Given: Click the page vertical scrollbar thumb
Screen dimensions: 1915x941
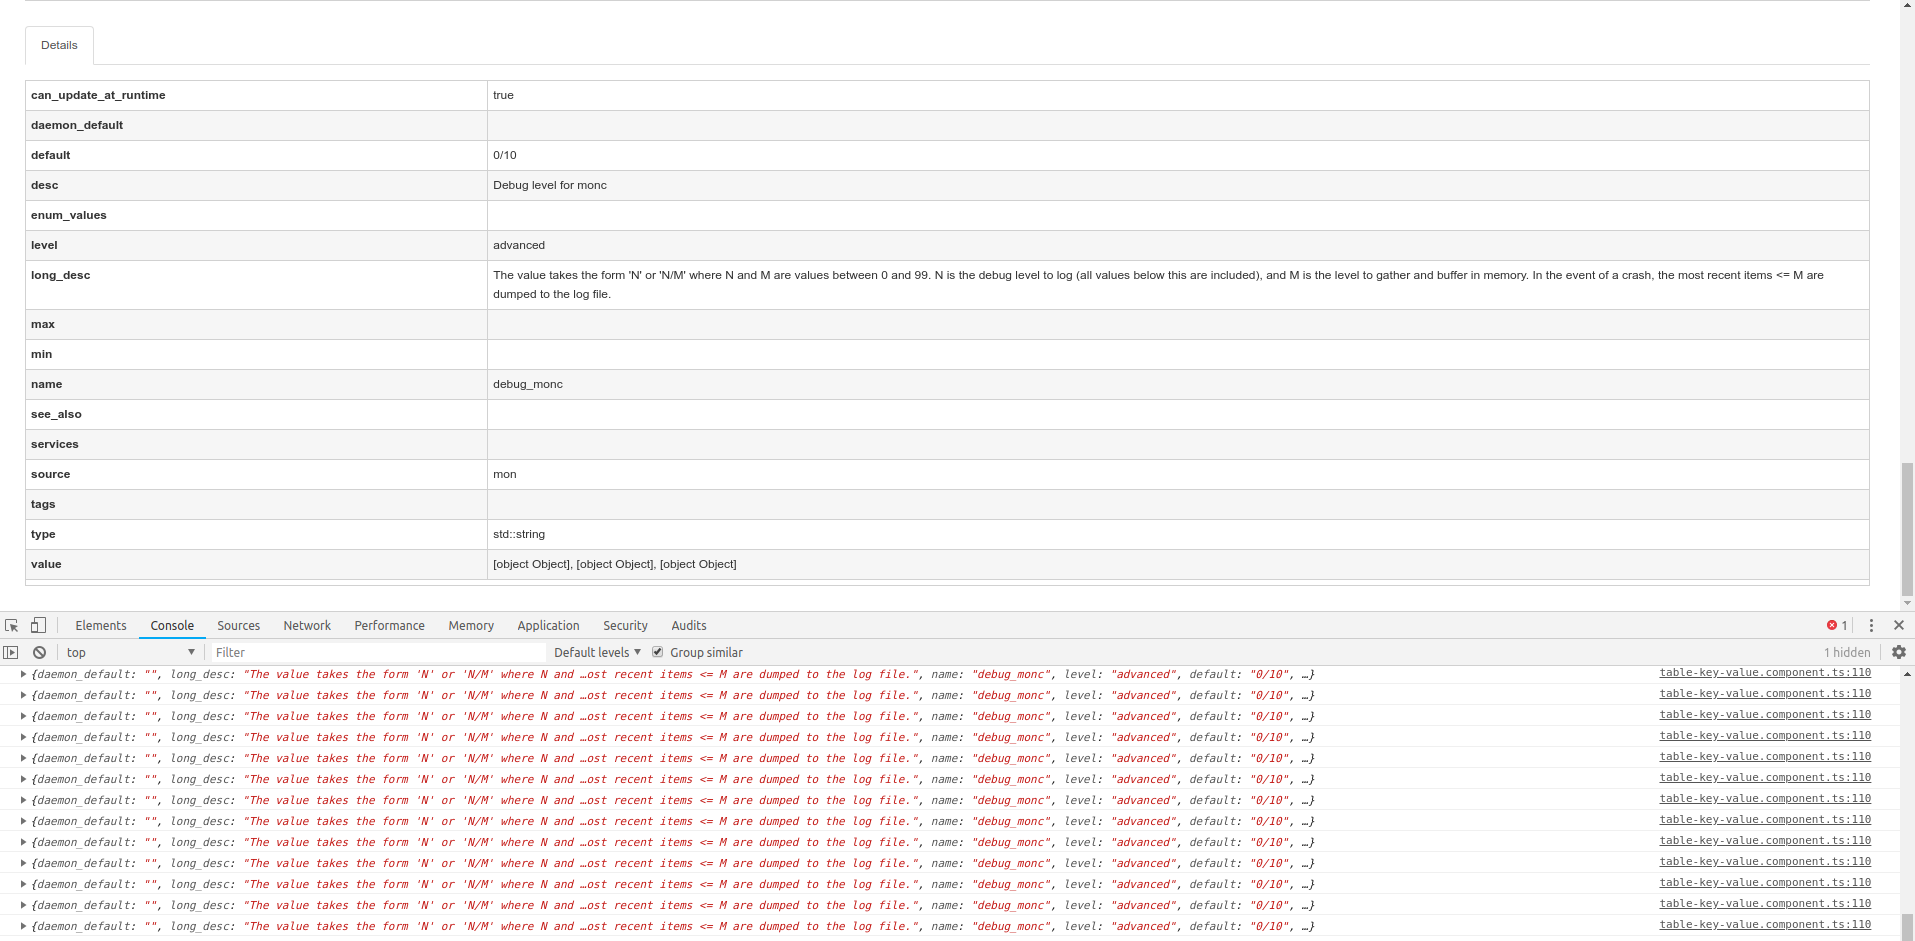Looking at the screenshot, I should click(x=1907, y=528).
